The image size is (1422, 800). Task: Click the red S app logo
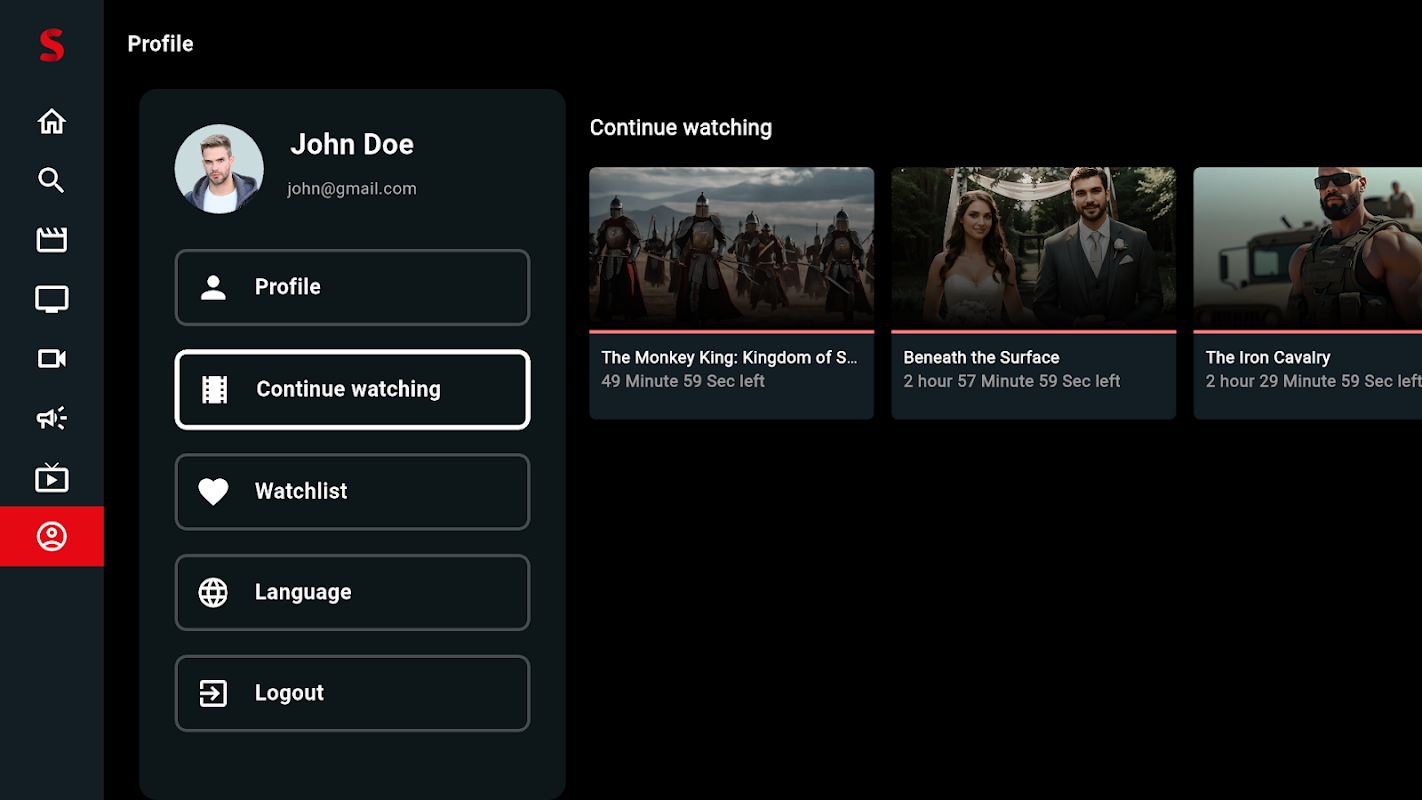coord(52,45)
